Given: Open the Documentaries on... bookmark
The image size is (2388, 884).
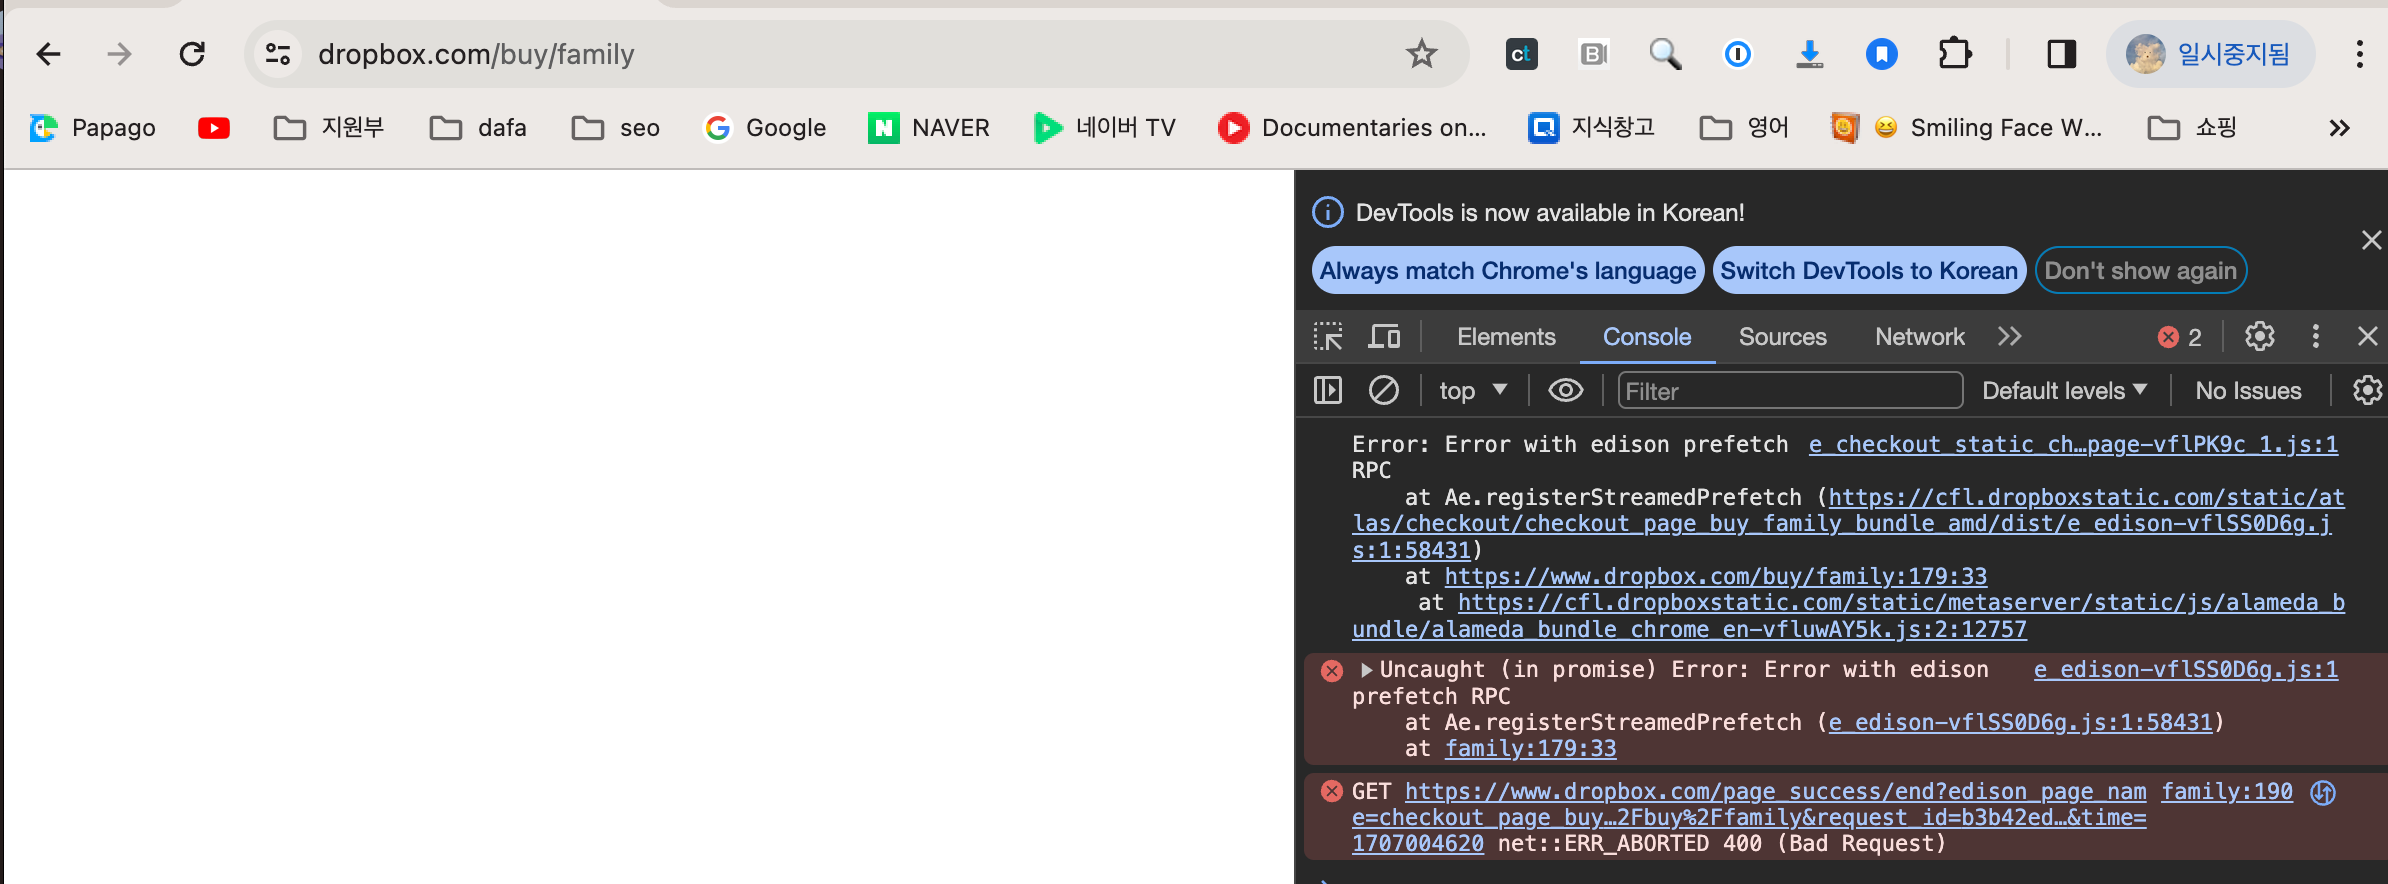Looking at the screenshot, I should (1352, 128).
